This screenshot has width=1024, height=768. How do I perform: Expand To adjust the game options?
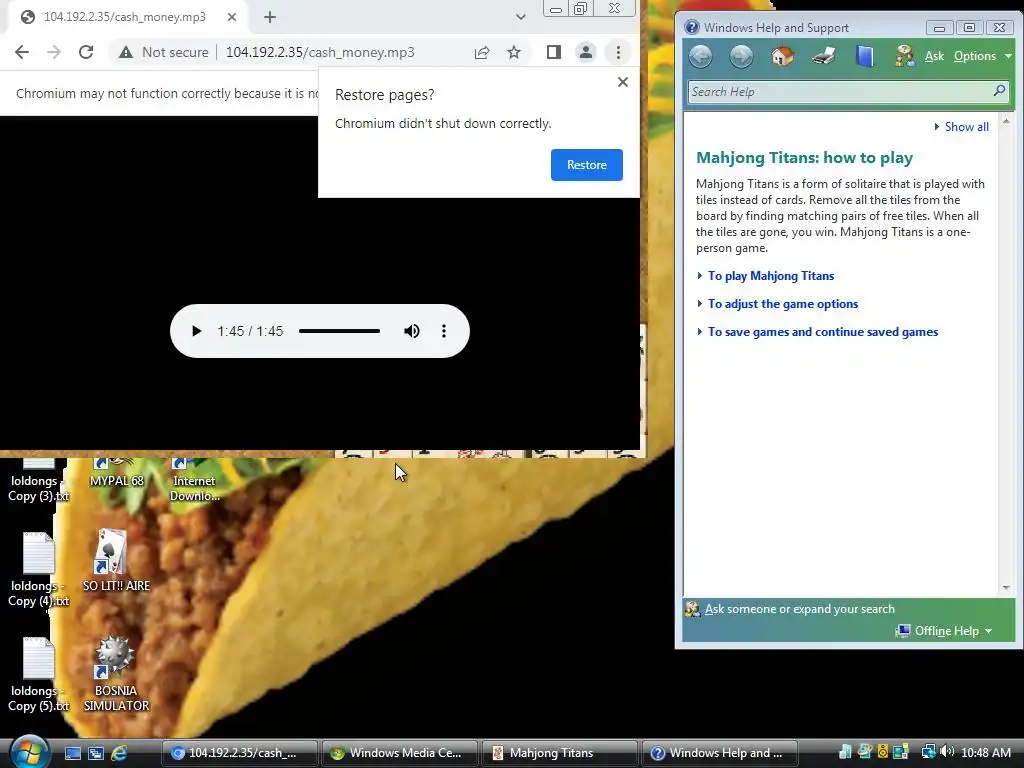pos(782,304)
